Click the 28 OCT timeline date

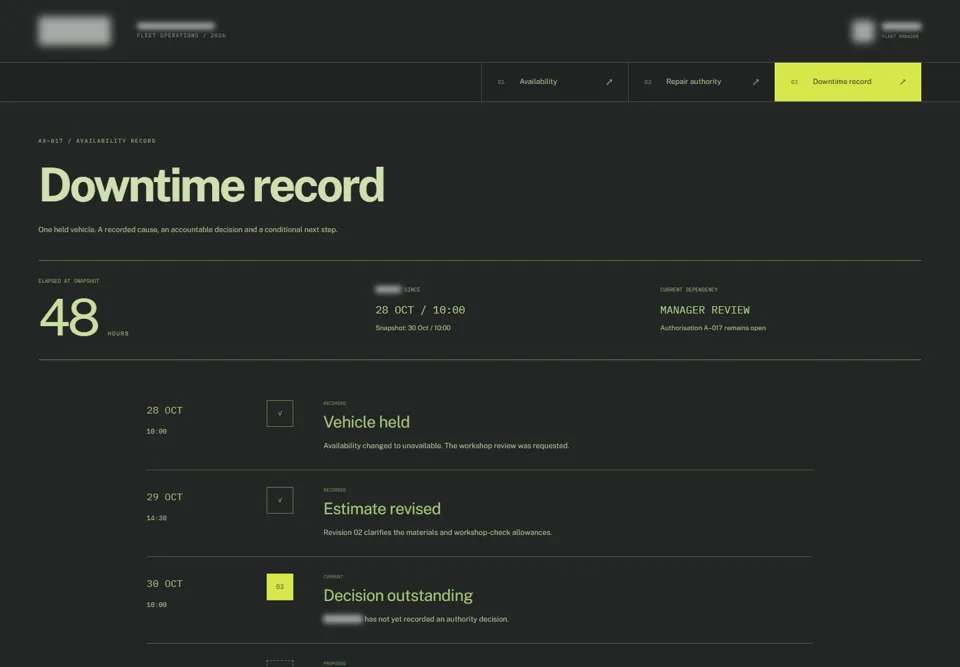164,410
